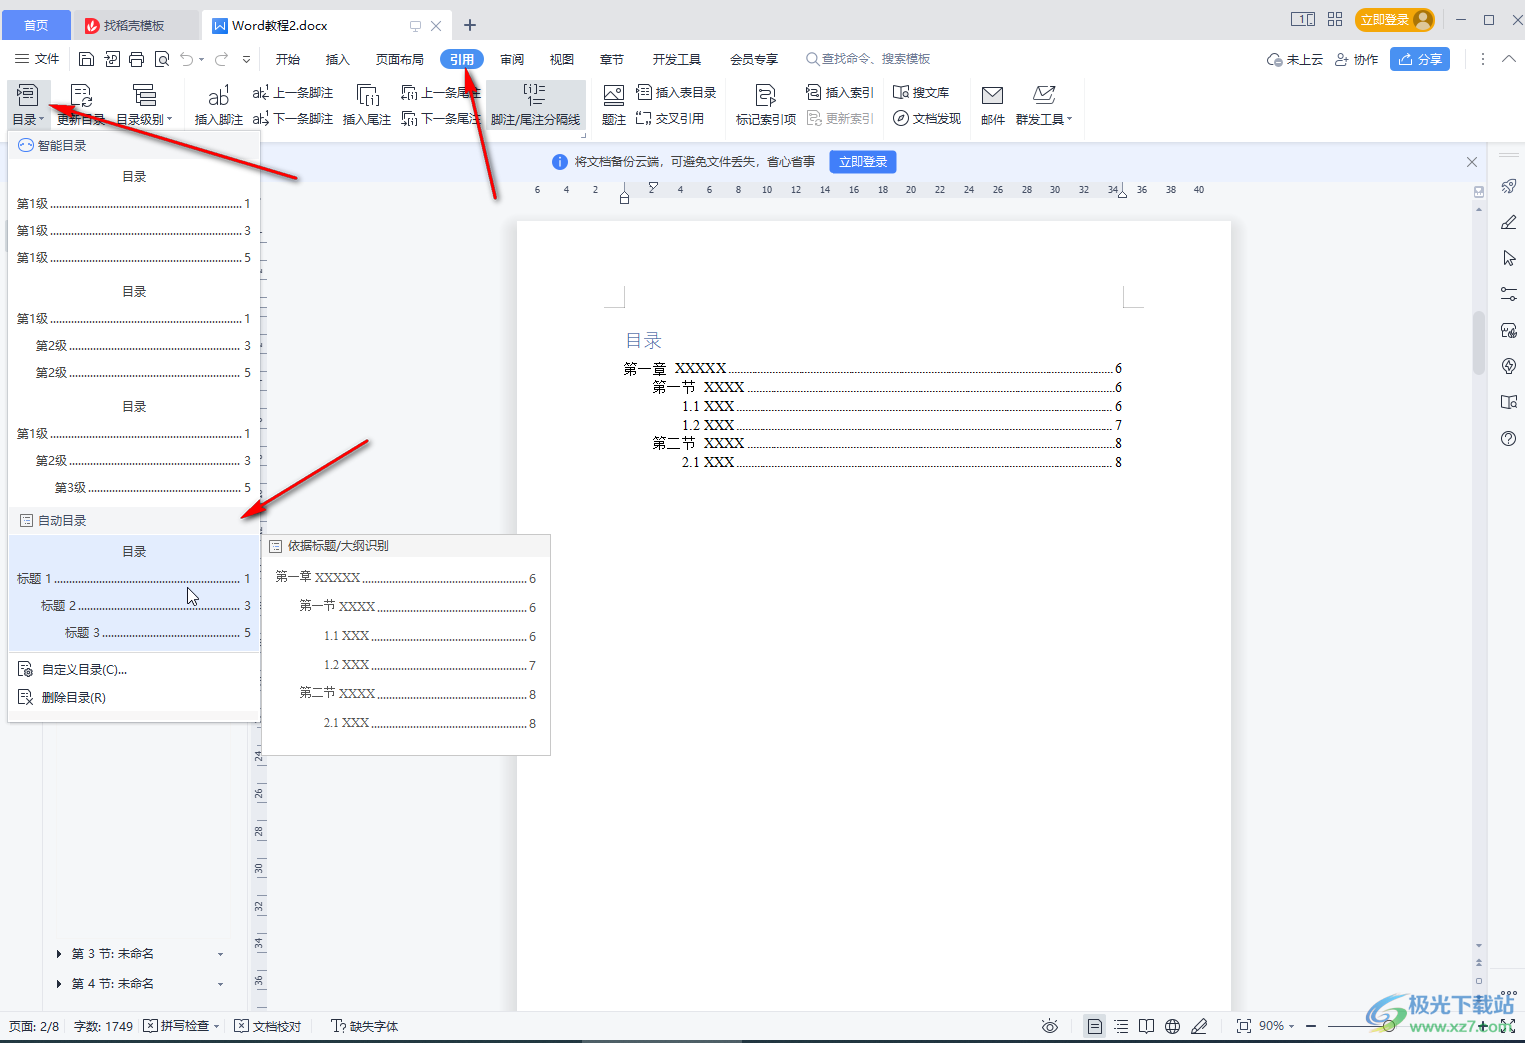Click the Update TOC (更新目录) icon
Image resolution: width=1525 pixels, height=1043 pixels.
81,97
